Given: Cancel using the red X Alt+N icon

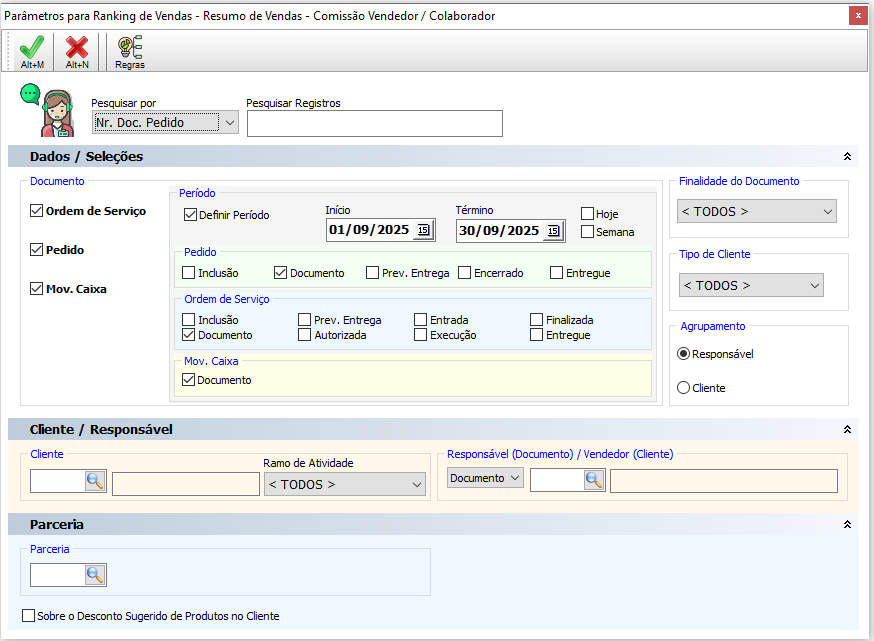Looking at the screenshot, I should [x=77, y=52].
